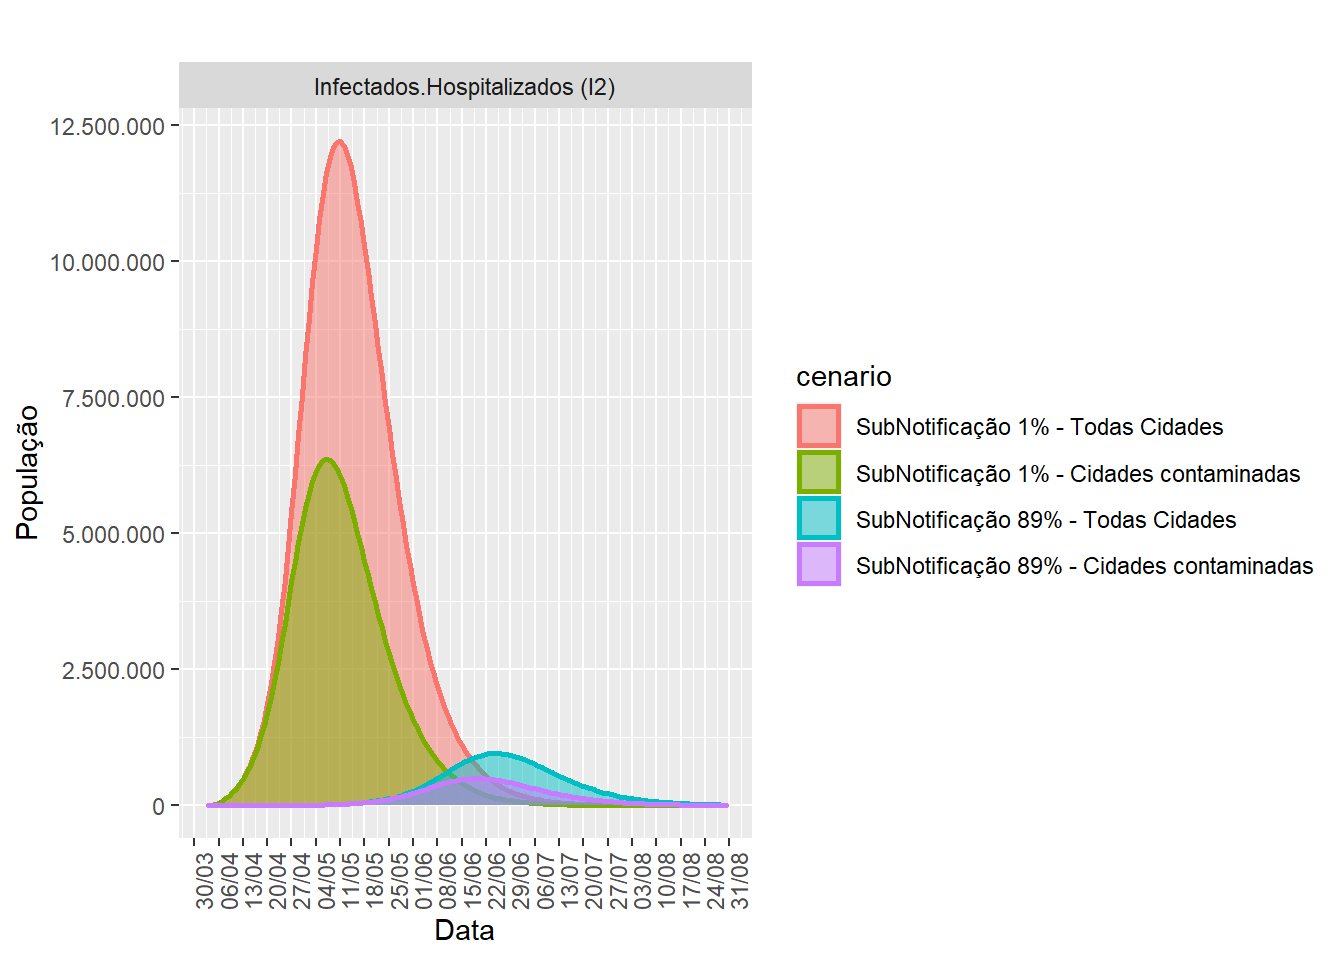This screenshot has height=960, width=1344.
Task: Click the 2.500.000 y-axis tick label
Action: tap(113, 671)
